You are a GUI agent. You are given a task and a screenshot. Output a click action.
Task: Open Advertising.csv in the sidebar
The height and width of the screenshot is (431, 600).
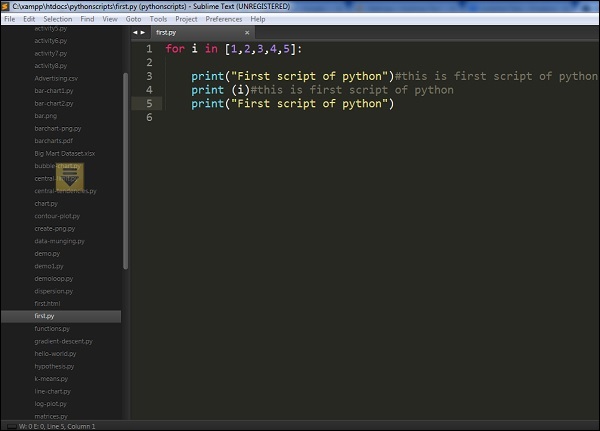point(56,78)
